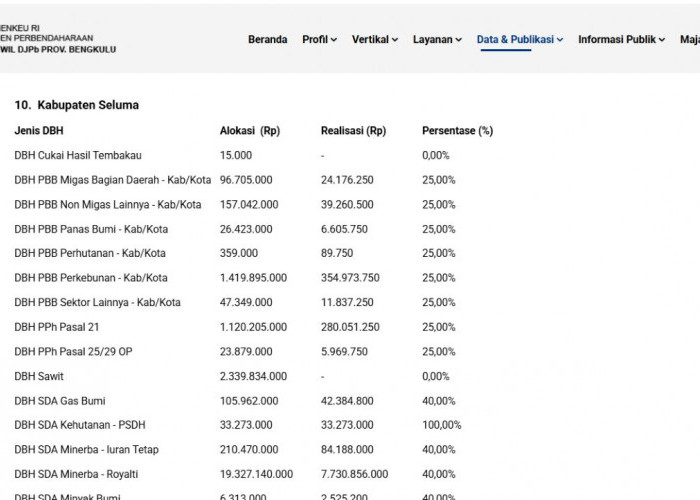Click the Alokasi (Rp) column header
700x500 pixels.
tap(250, 131)
